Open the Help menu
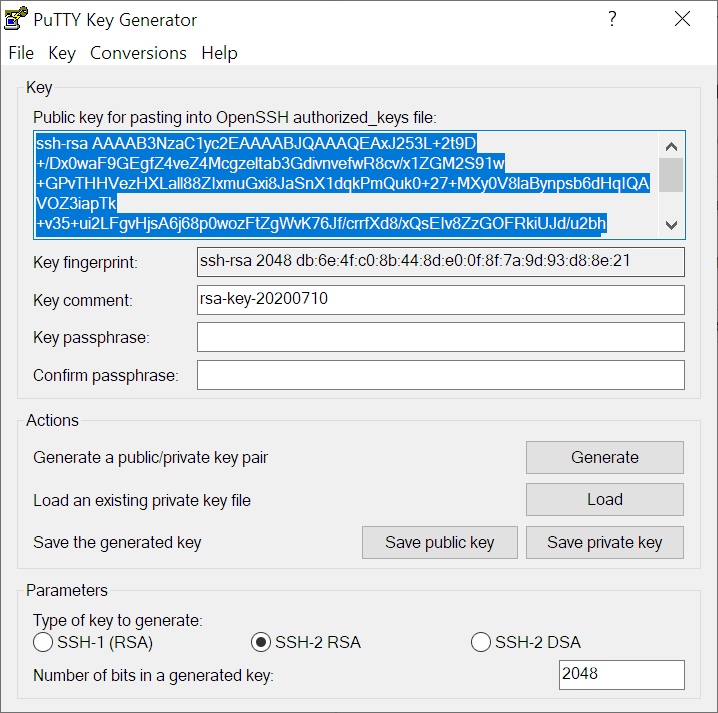The image size is (718, 713). click(x=219, y=53)
